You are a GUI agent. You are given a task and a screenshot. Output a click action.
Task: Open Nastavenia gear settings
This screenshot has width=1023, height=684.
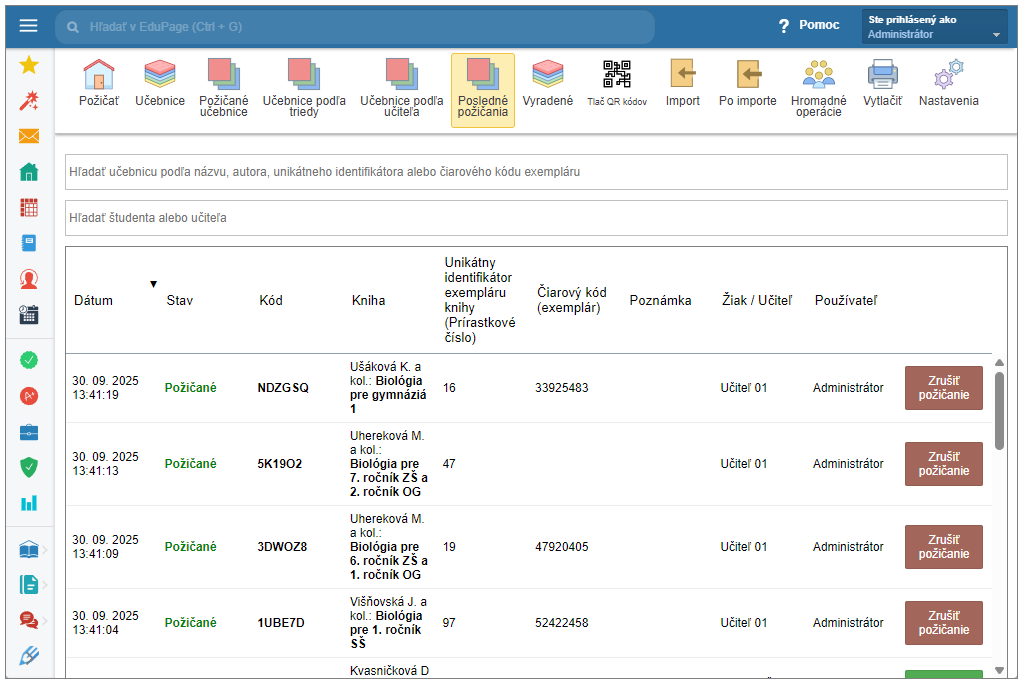[x=948, y=76]
